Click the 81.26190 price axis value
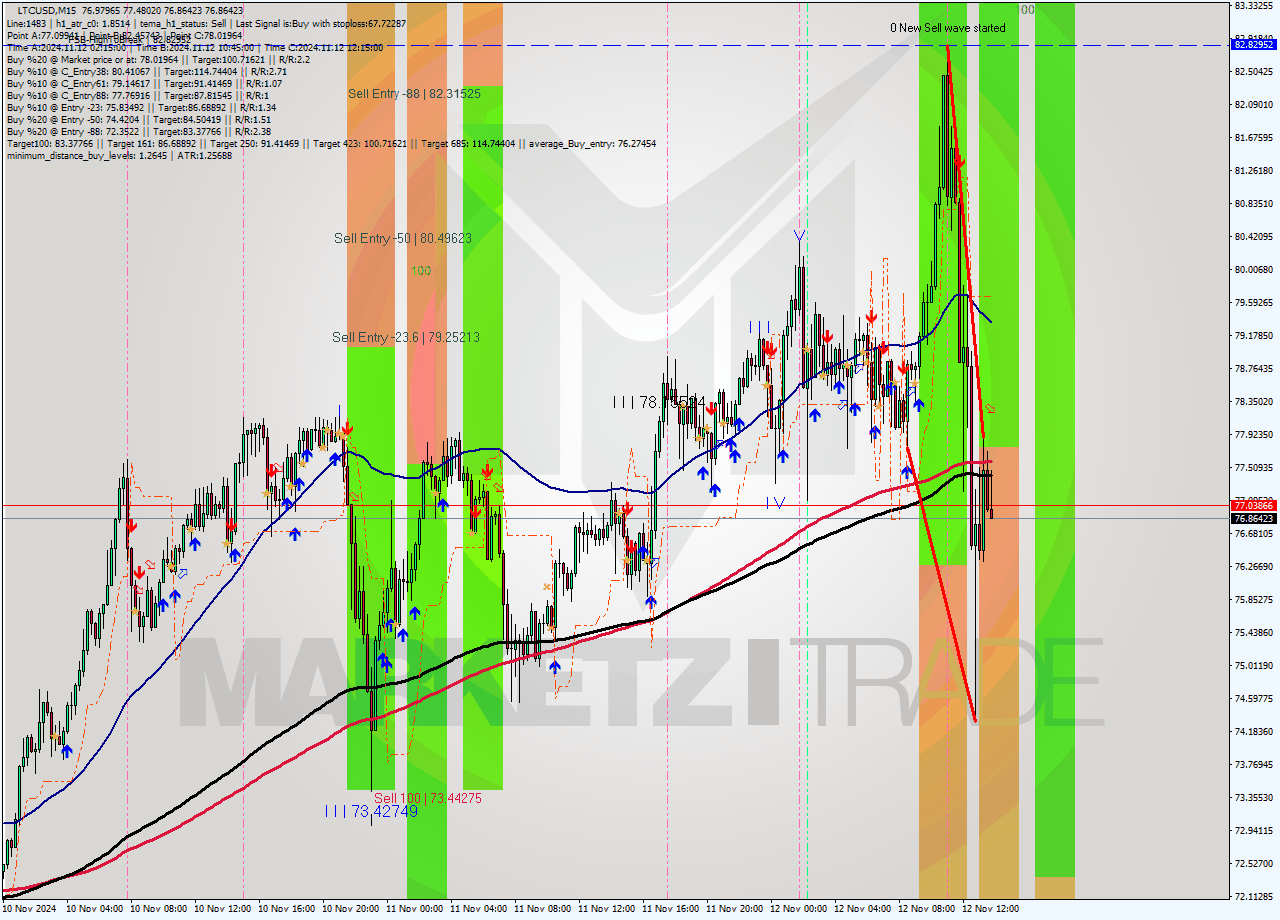Image resolution: width=1280 pixels, height=920 pixels. (x=1253, y=170)
